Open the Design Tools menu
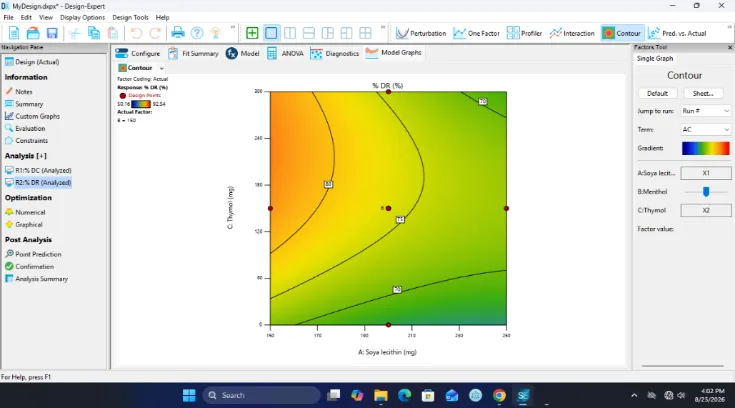 (x=130, y=17)
